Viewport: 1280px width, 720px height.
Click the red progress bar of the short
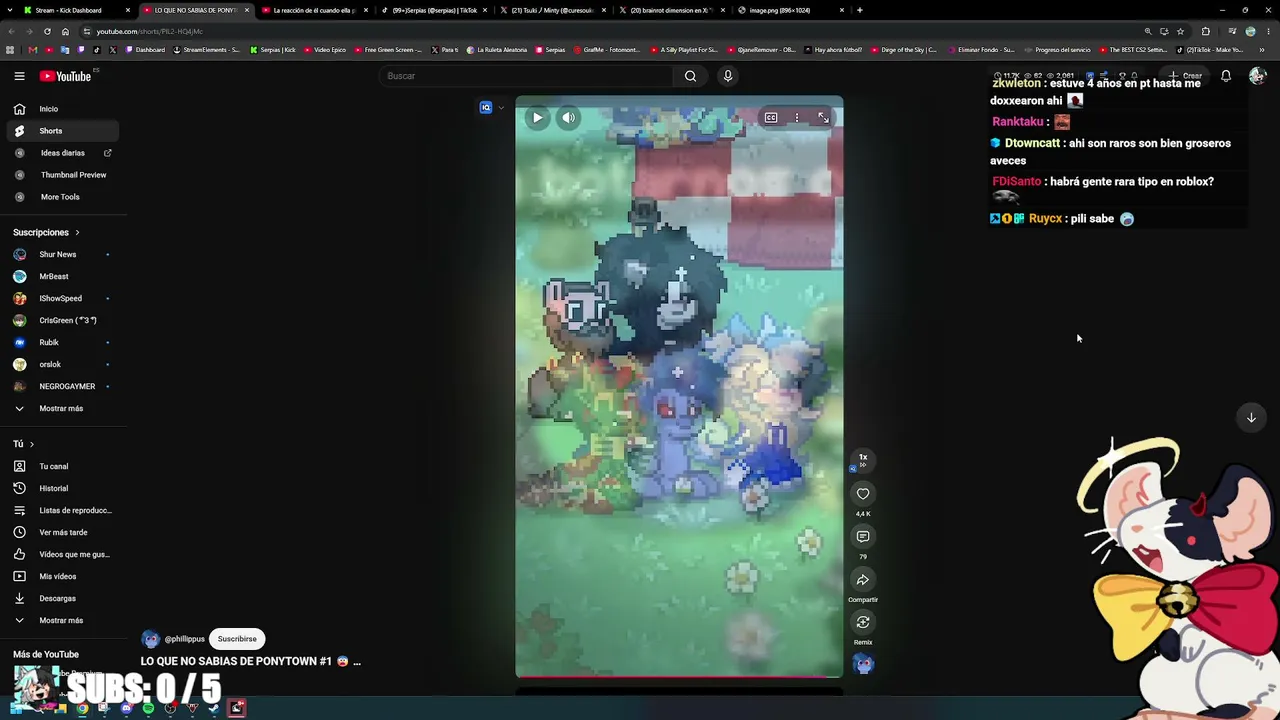point(679,677)
